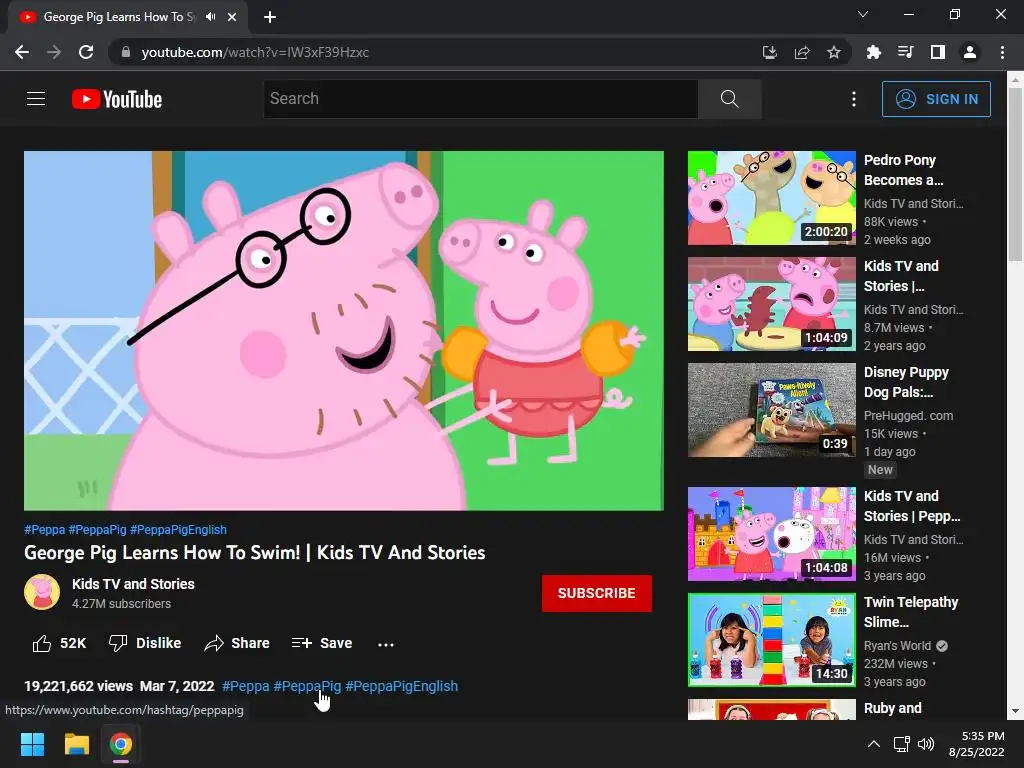Open Chrome extensions puzzle icon
The width and height of the screenshot is (1024, 768).
(873, 52)
